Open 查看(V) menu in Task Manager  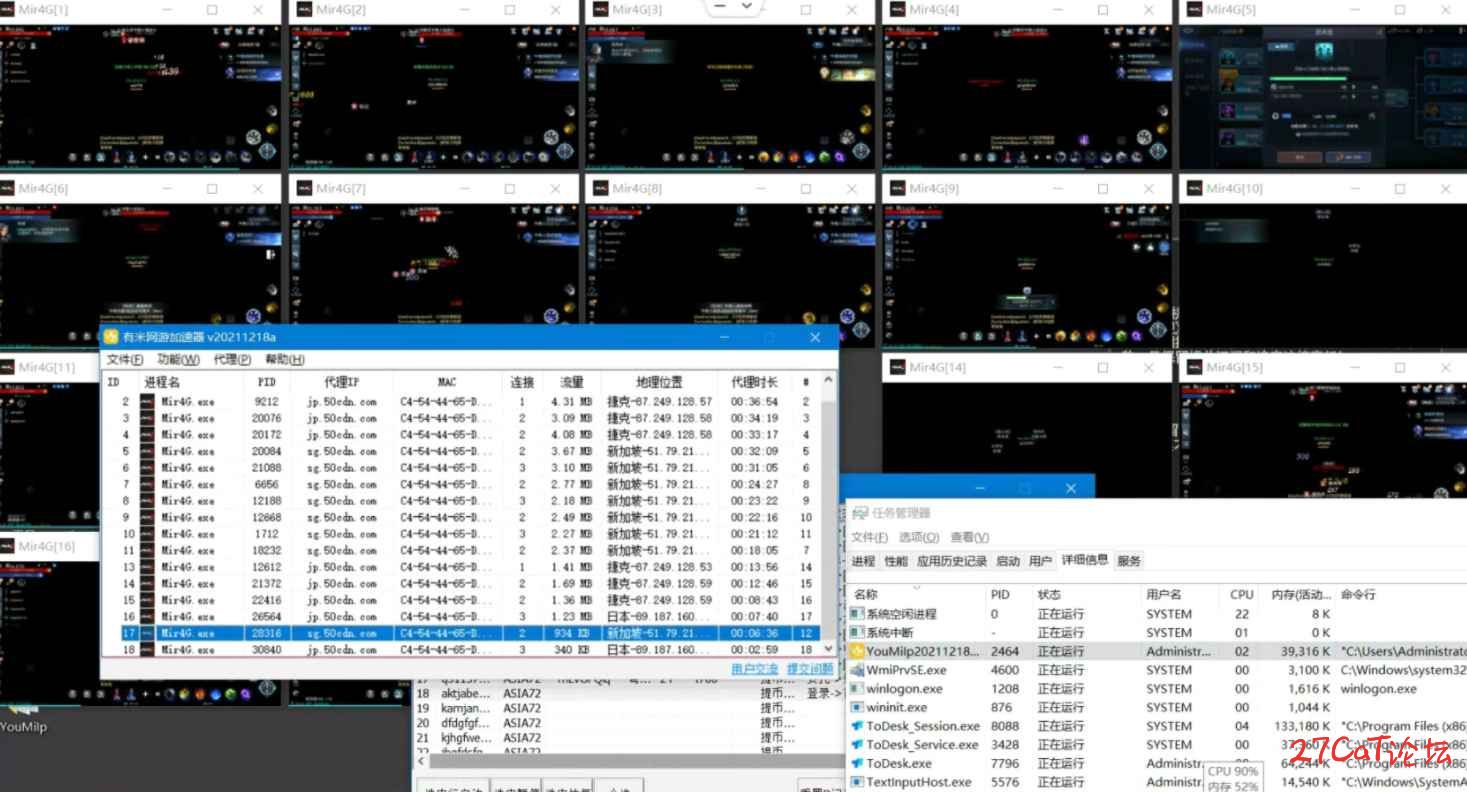click(x=969, y=538)
